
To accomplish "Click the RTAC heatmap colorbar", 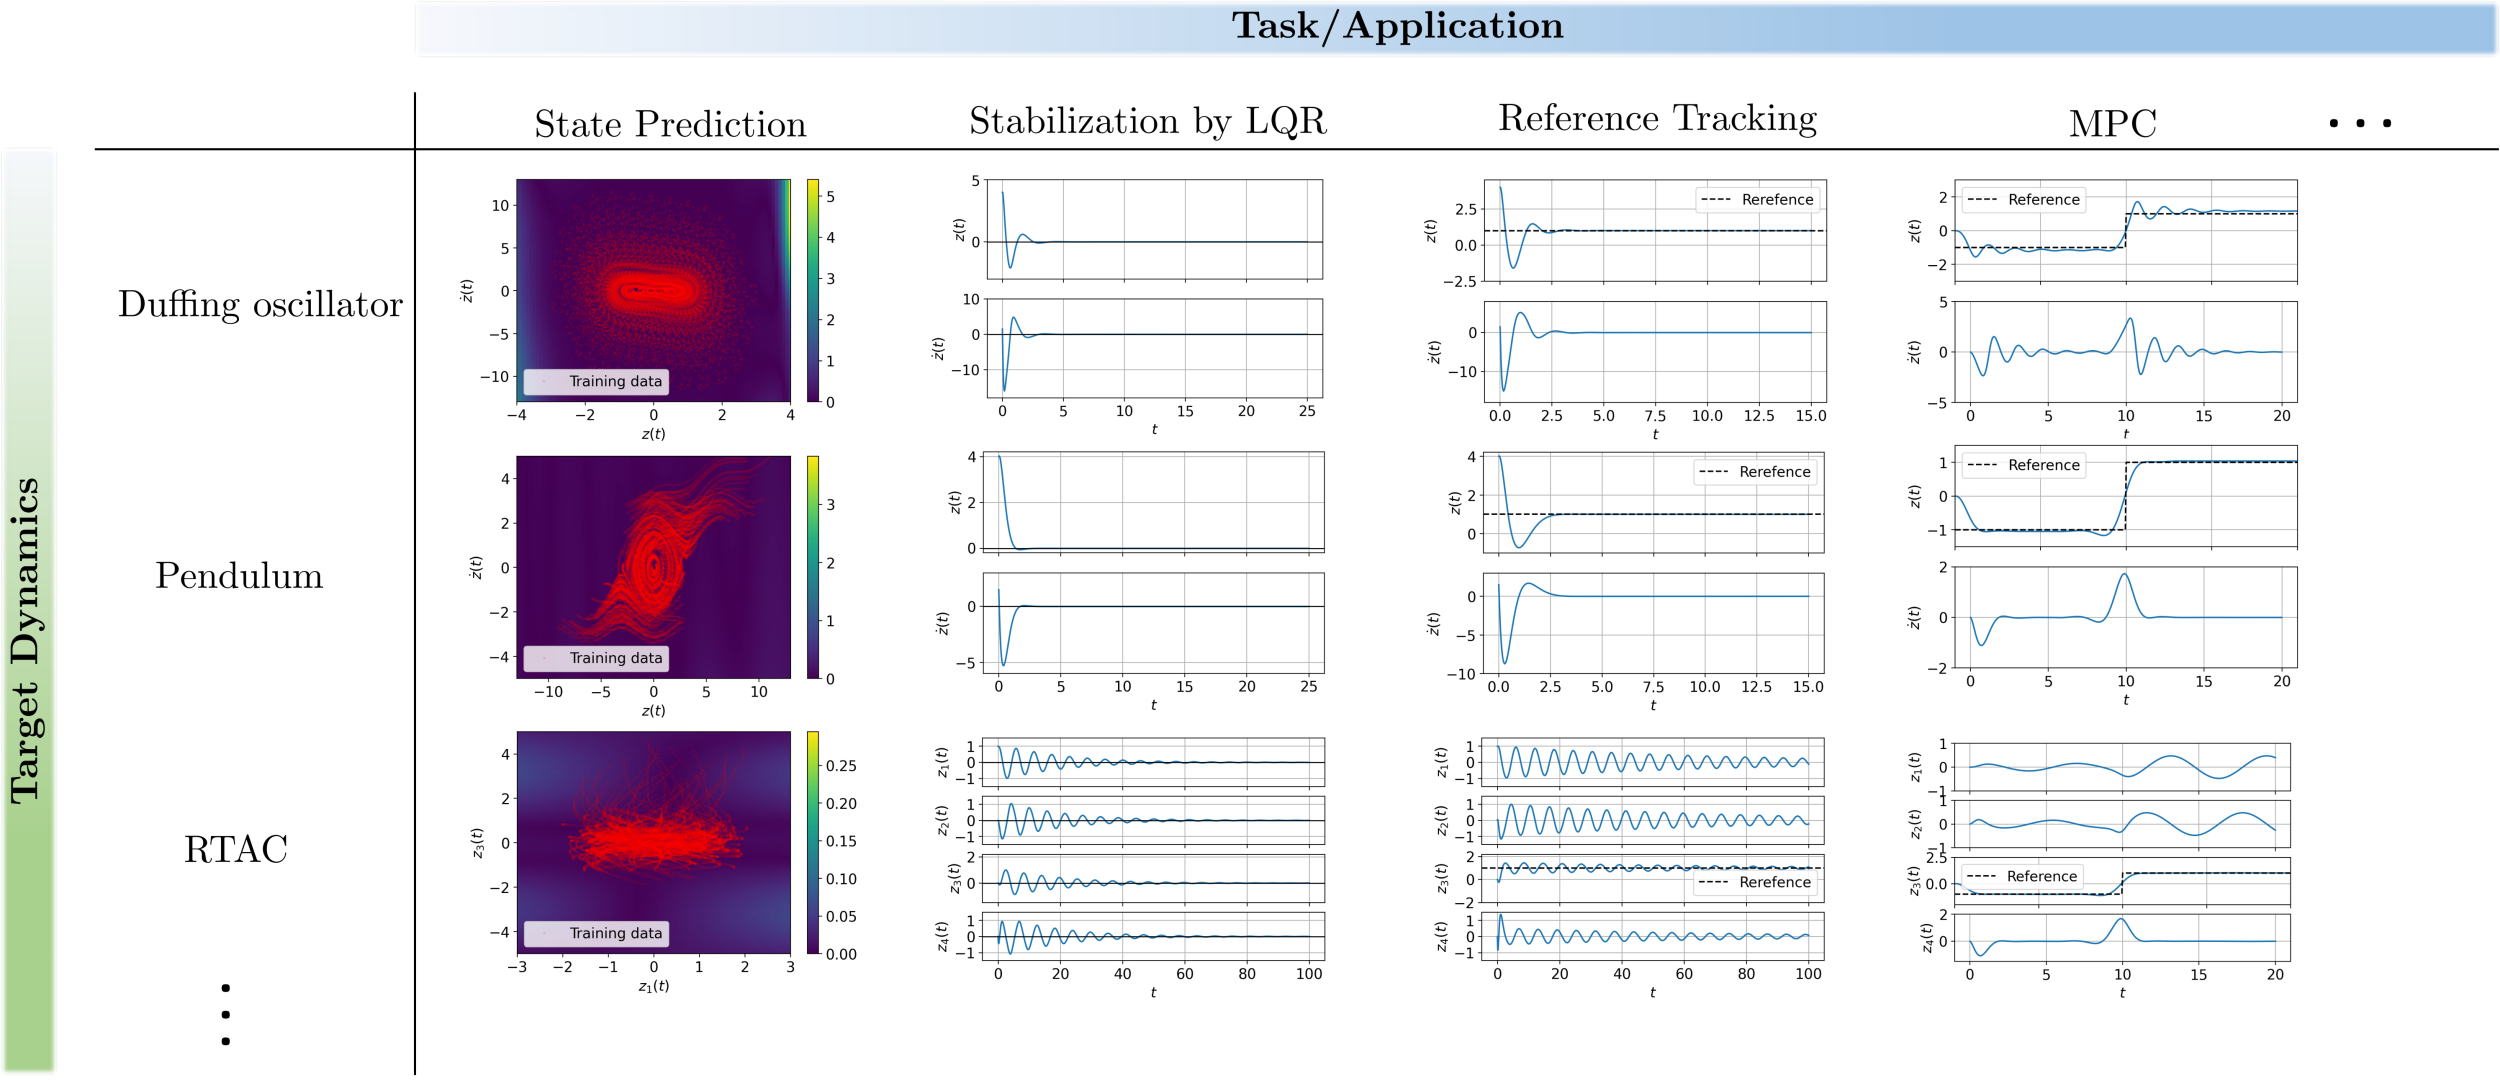I will (x=813, y=842).
